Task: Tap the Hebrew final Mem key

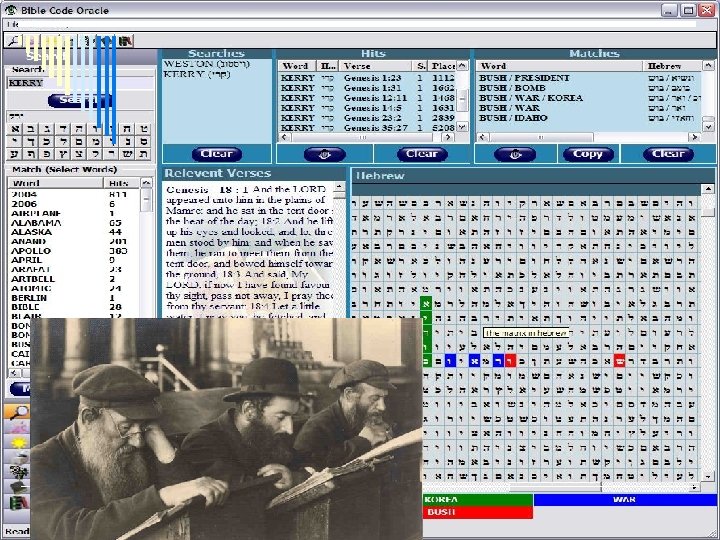Action: [79, 141]
